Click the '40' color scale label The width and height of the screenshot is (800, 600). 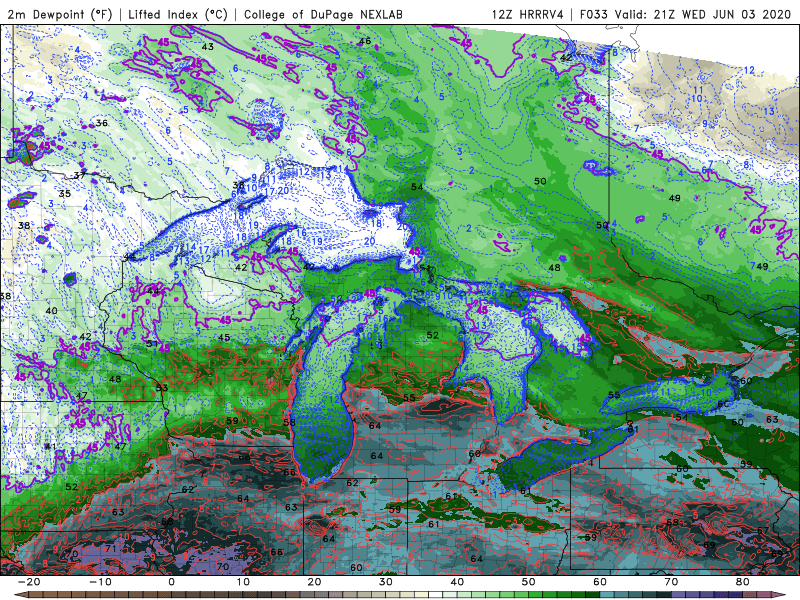click(x=457, y=582)
